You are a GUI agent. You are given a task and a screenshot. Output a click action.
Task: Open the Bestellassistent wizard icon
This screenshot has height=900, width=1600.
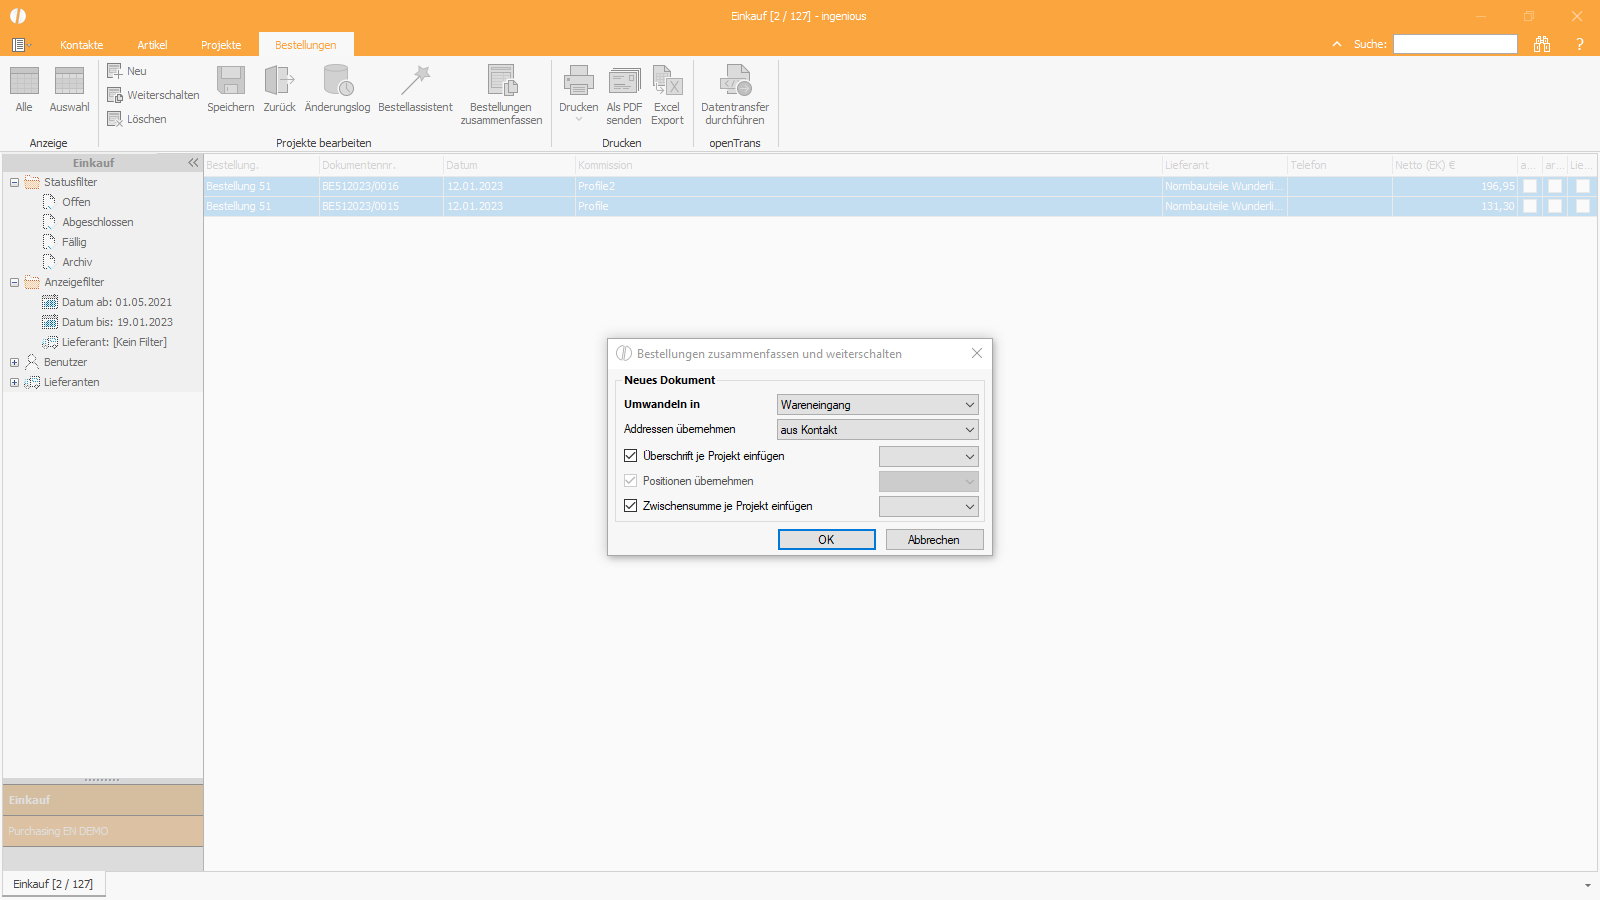415,81
